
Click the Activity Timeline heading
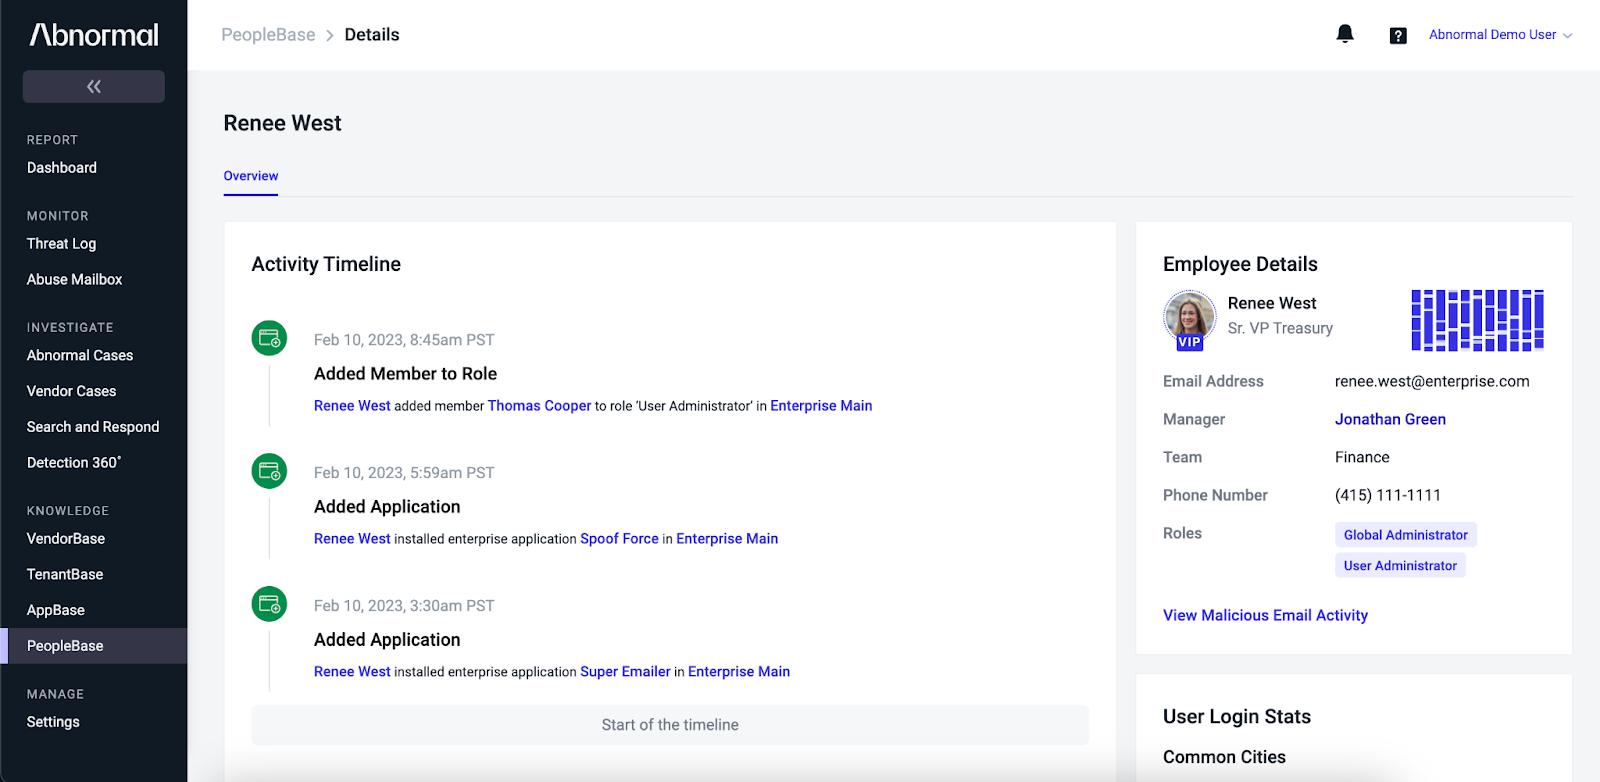(x=326, y=264)
